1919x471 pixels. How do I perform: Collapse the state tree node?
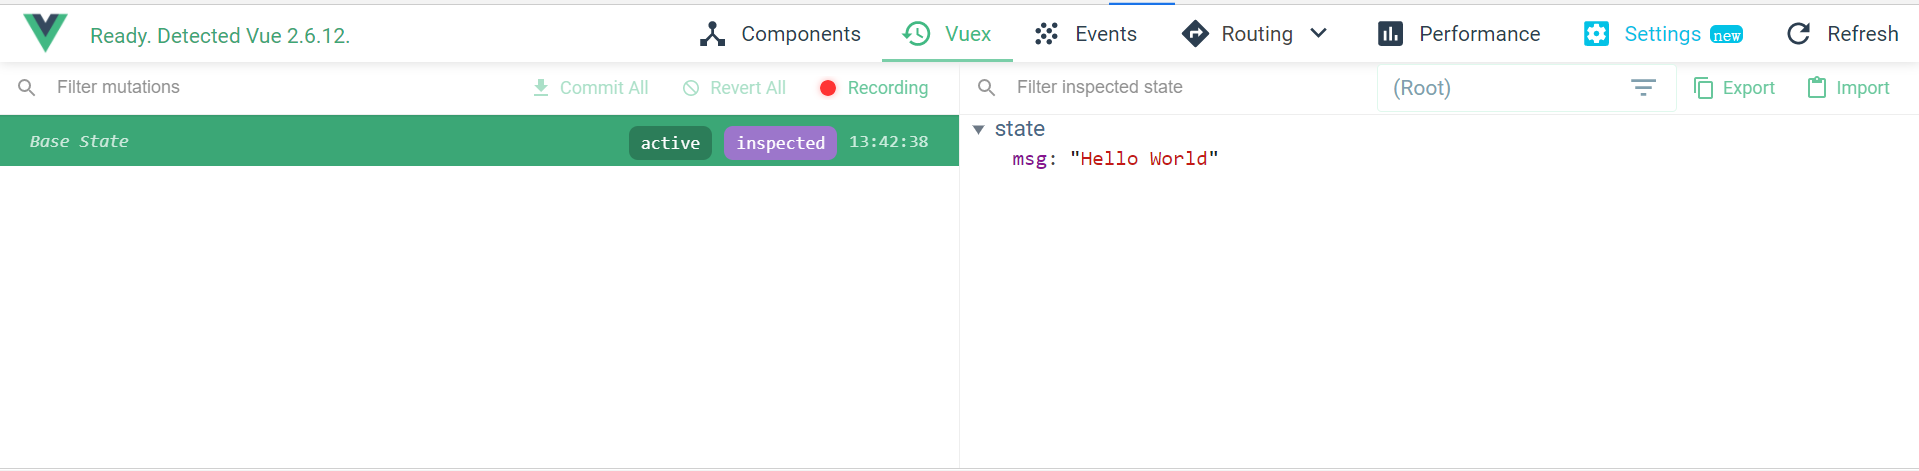pyautogui.click(x=979, y=130)
